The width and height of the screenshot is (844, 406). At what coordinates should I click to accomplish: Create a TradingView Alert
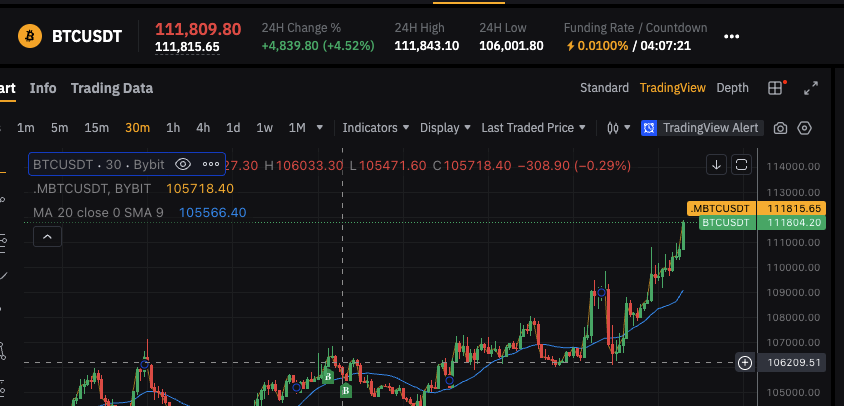tap(702, 128)
